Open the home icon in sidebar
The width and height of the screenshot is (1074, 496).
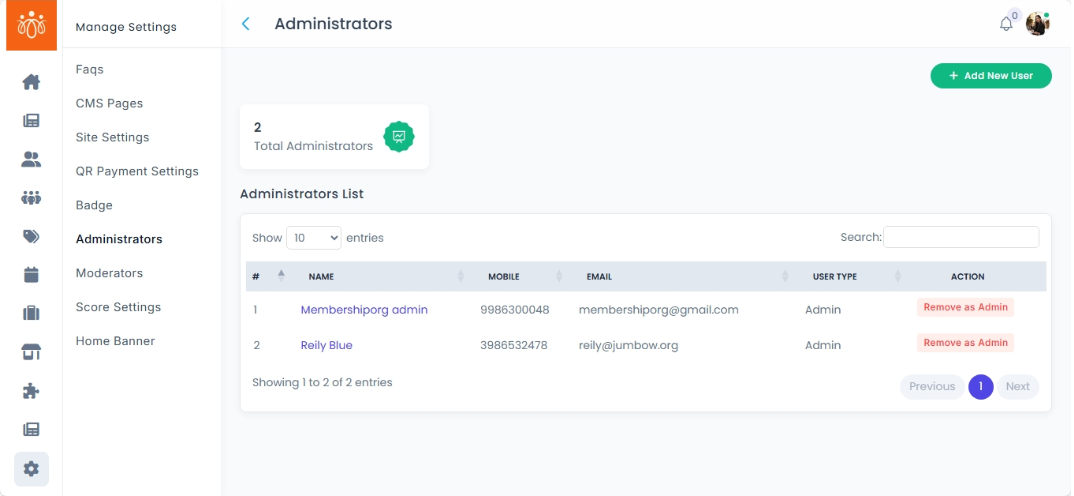(x=31, y=82)
